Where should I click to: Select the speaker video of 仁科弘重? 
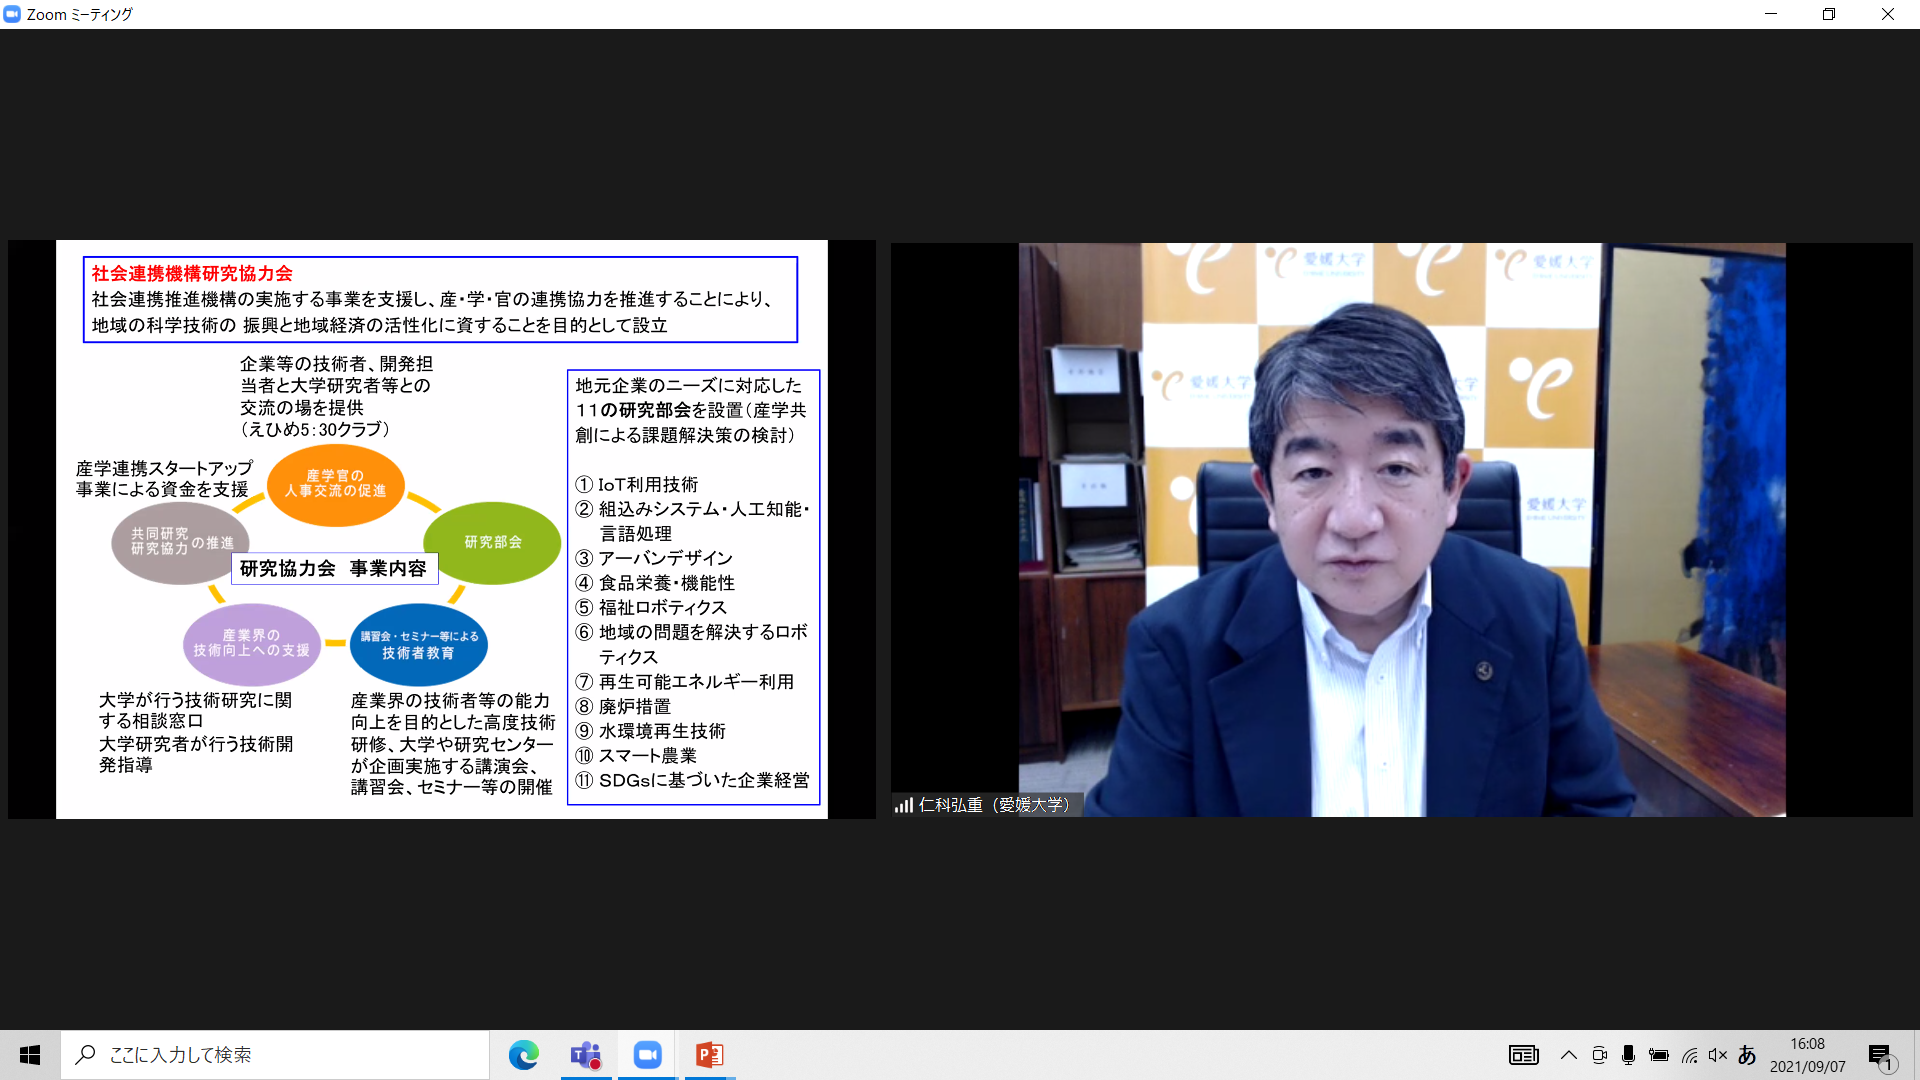pyautogui.click(x=1402, y=529)
